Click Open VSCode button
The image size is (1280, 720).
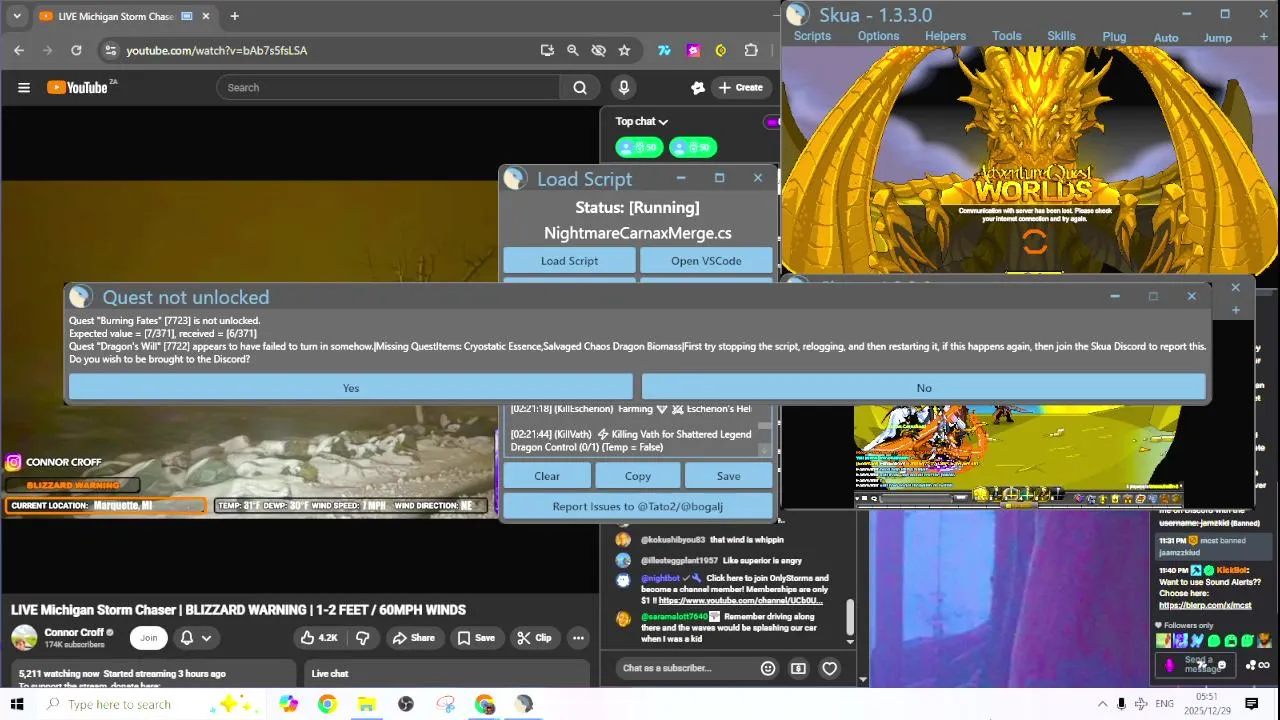pyautogui.click(x=706, y=261)
